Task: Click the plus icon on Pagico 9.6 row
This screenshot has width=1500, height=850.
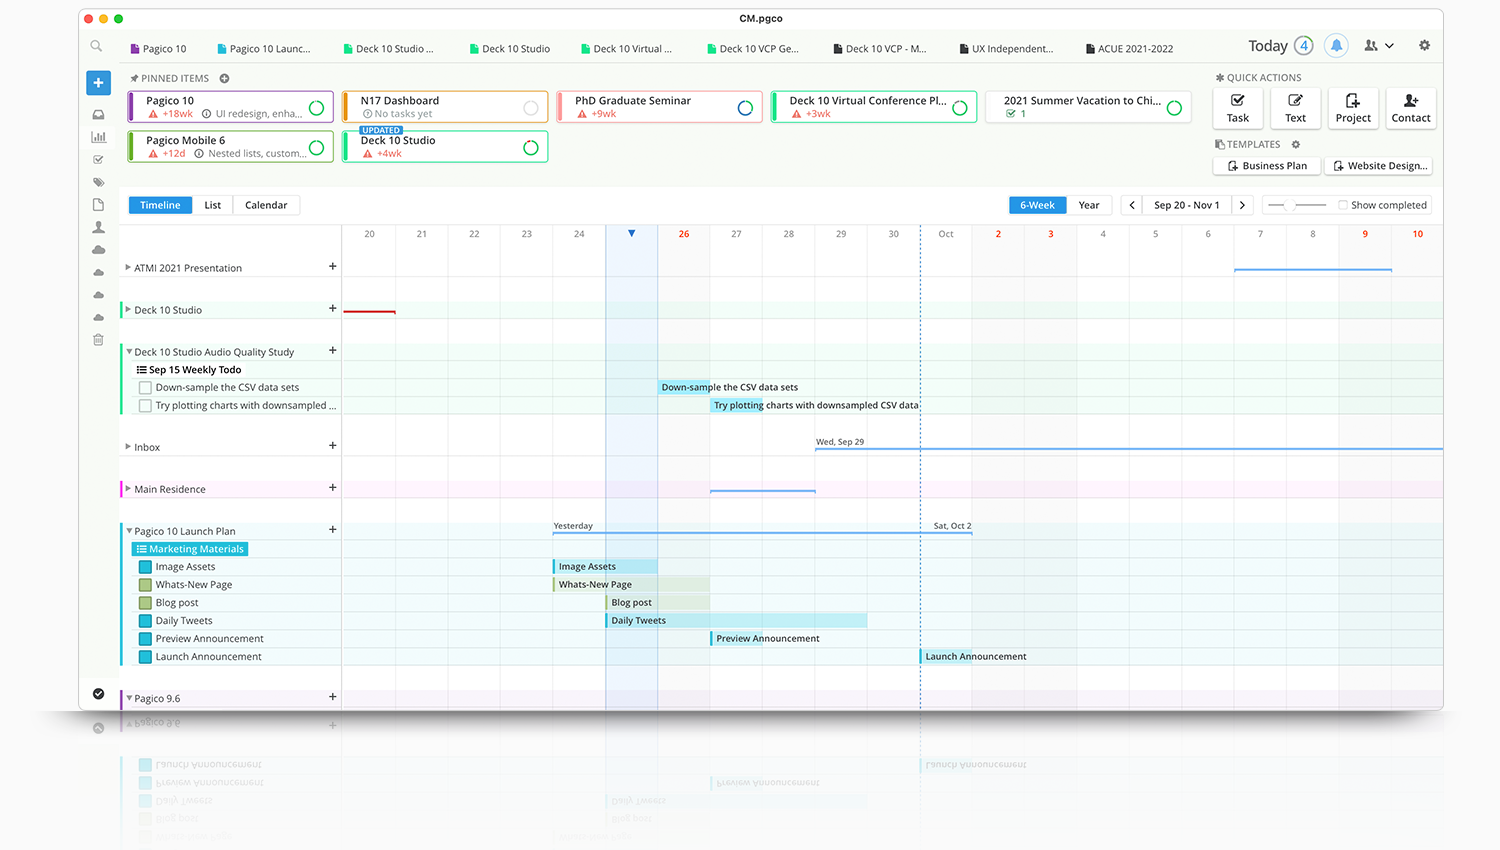Action: [332, 697]
